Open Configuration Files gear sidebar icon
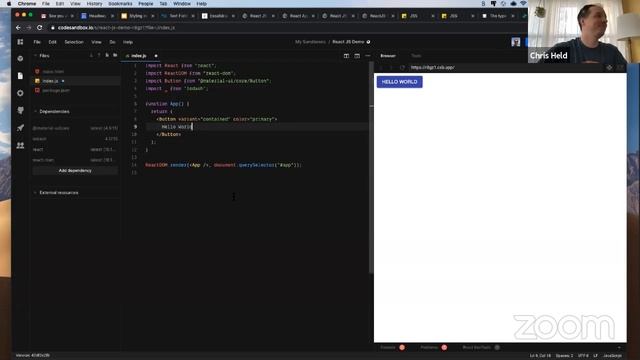Image resolution: width=640 pixels, height=360 pixels. [20, 93]
